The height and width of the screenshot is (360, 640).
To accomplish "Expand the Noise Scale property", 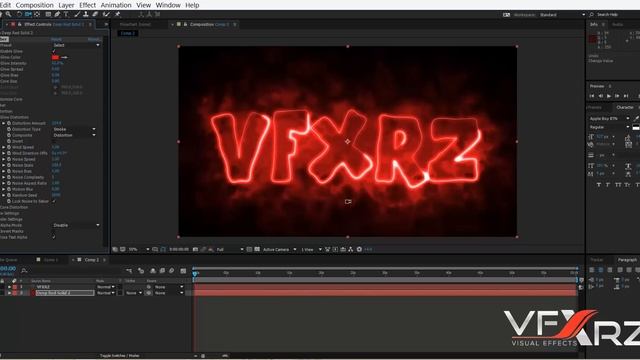I will pos(4,165).
